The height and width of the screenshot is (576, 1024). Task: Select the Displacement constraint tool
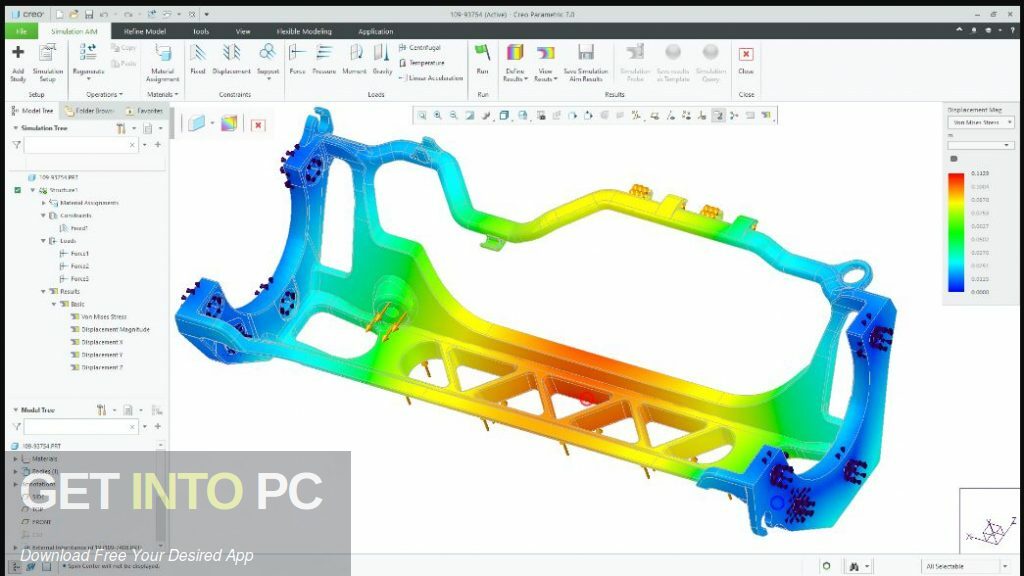[x=231, y=60]
